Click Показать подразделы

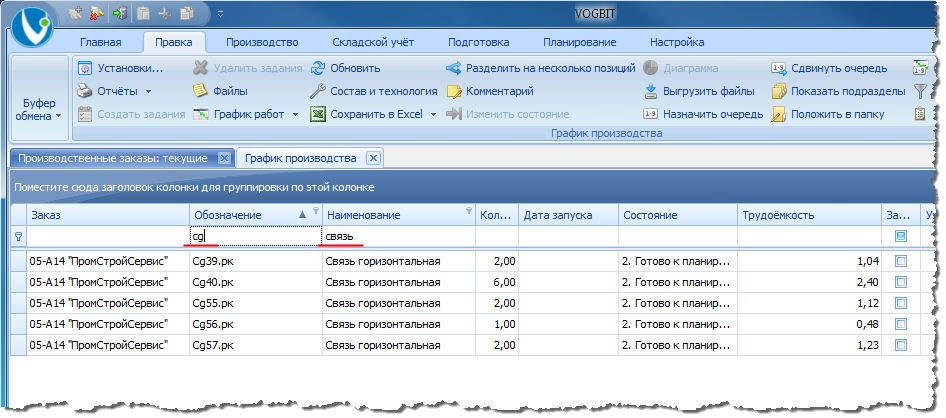click(839, 91)
